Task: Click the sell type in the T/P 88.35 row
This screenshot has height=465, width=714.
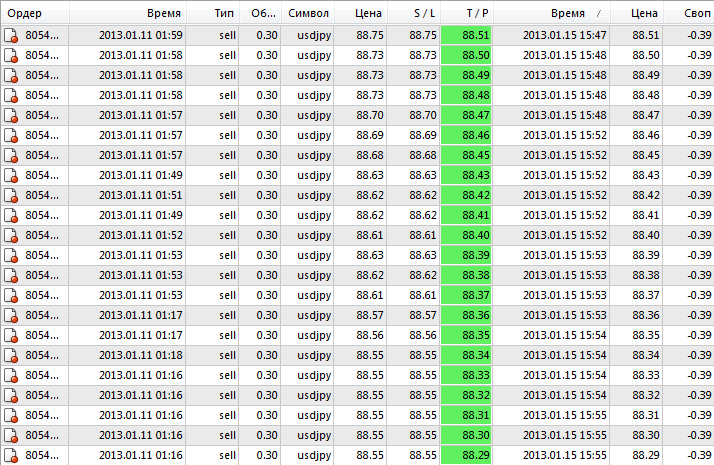Action: point(227,336)
